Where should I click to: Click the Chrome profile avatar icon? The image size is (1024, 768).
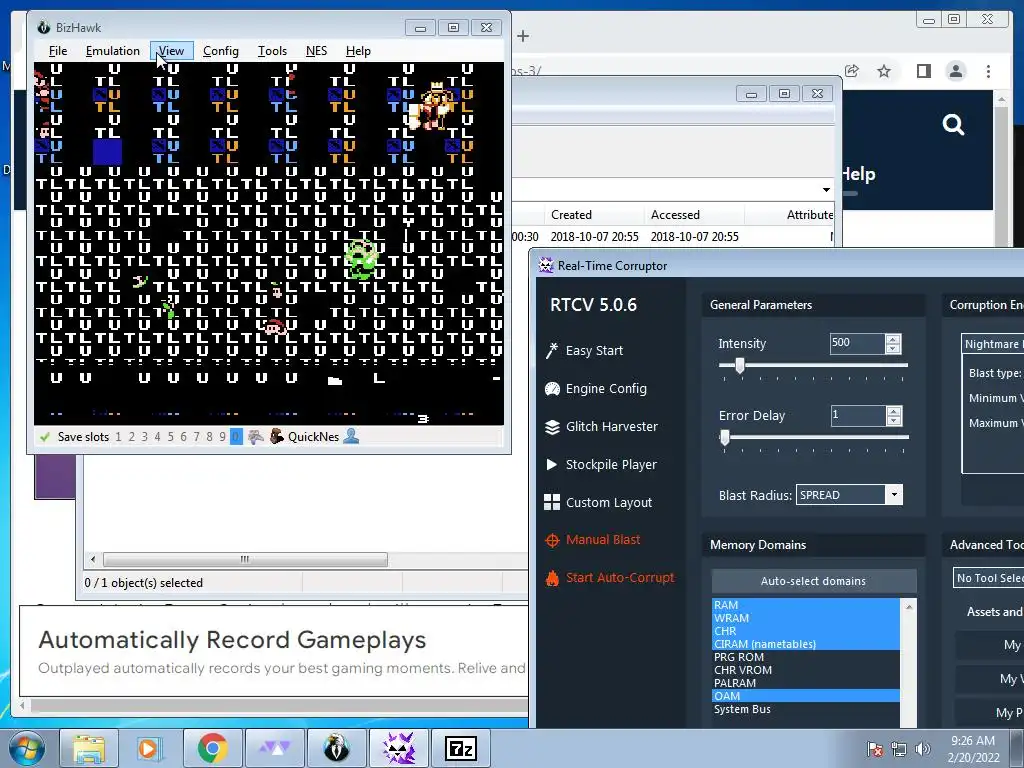955,71
